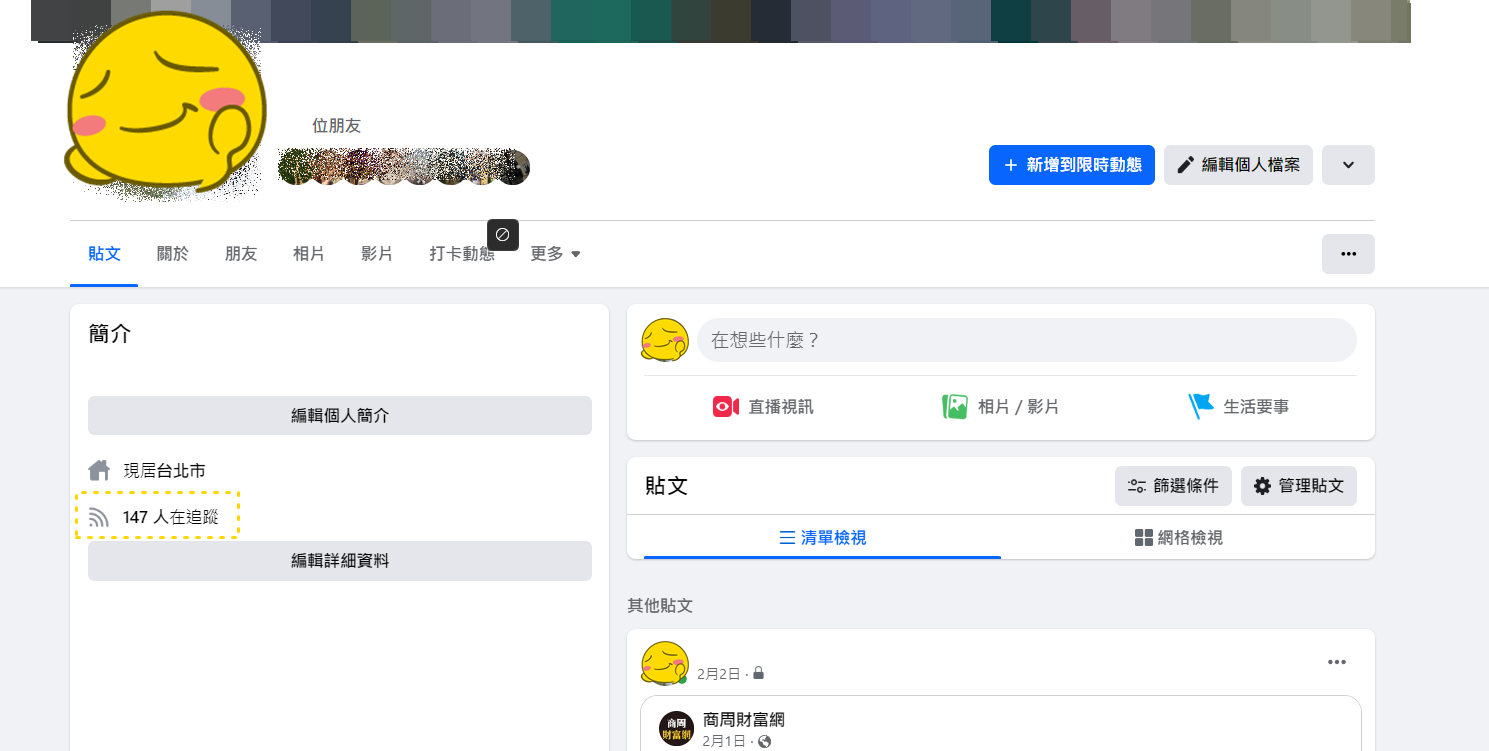The height and width of the screenshot is (751, 1489).
Task: Open 篩選條件 post filters
Action: 1174,486
